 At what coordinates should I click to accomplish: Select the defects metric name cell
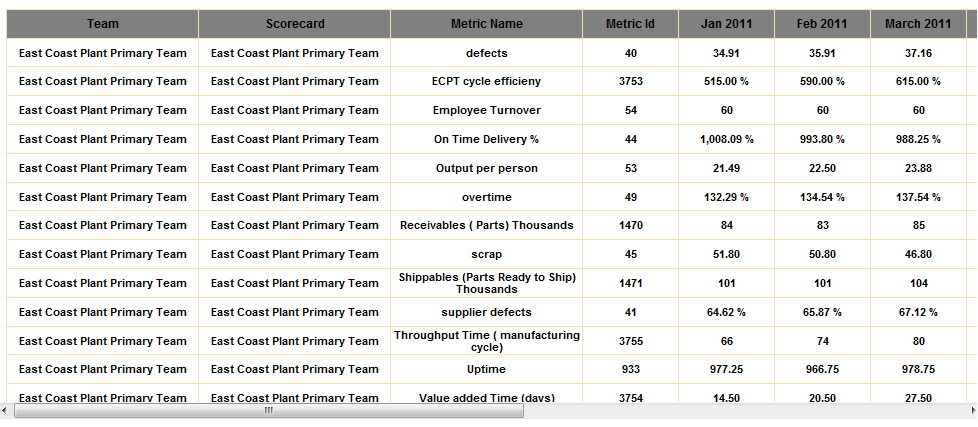[x=487, y=53]
